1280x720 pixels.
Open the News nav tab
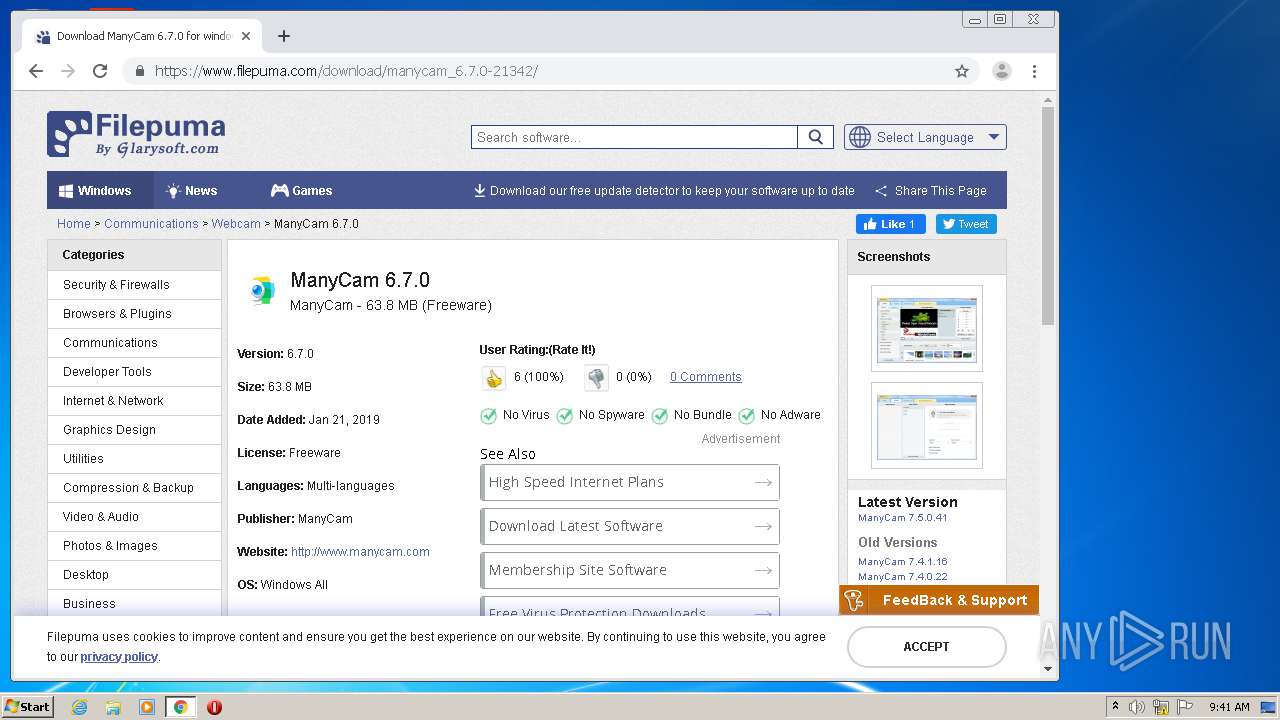[x=191, y=190]
